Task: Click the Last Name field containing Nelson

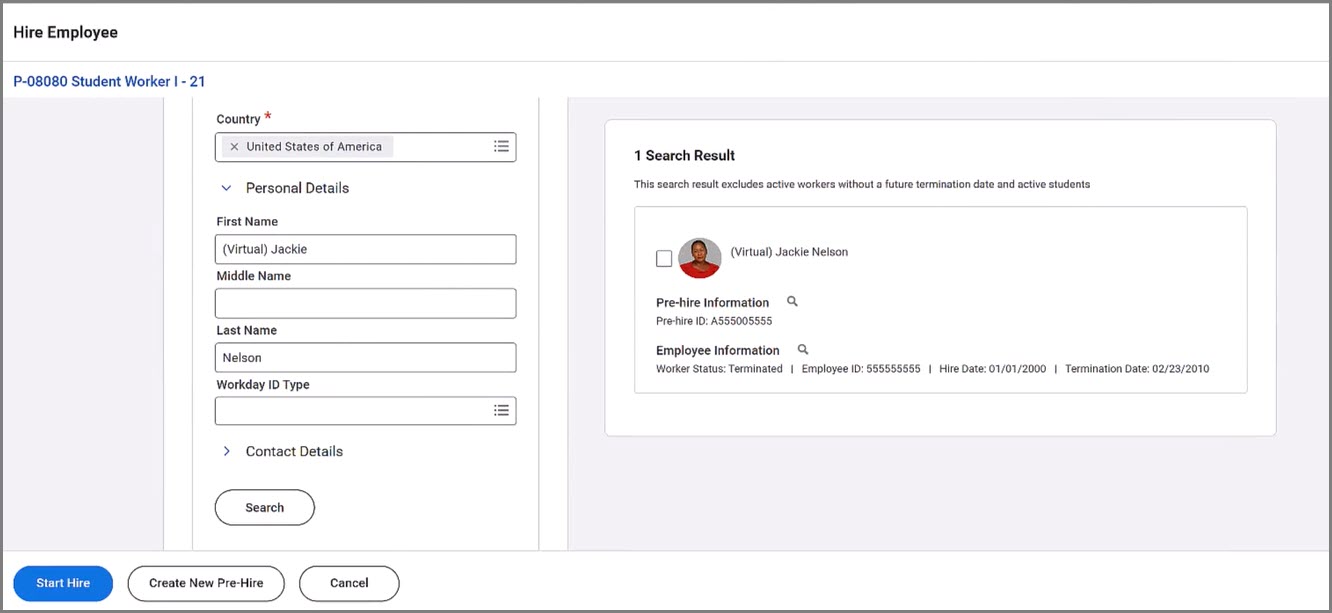Action: click(365, 357)
